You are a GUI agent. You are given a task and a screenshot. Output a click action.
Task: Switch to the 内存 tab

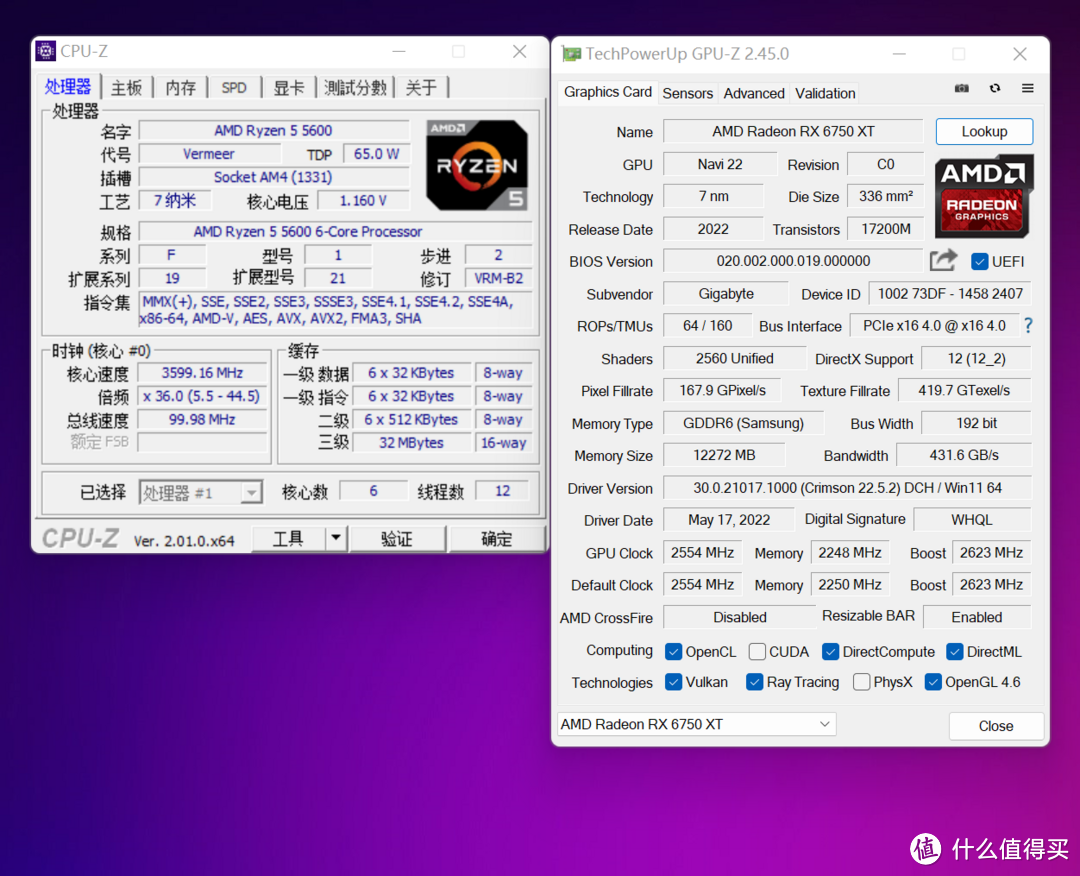coord(180,88)
